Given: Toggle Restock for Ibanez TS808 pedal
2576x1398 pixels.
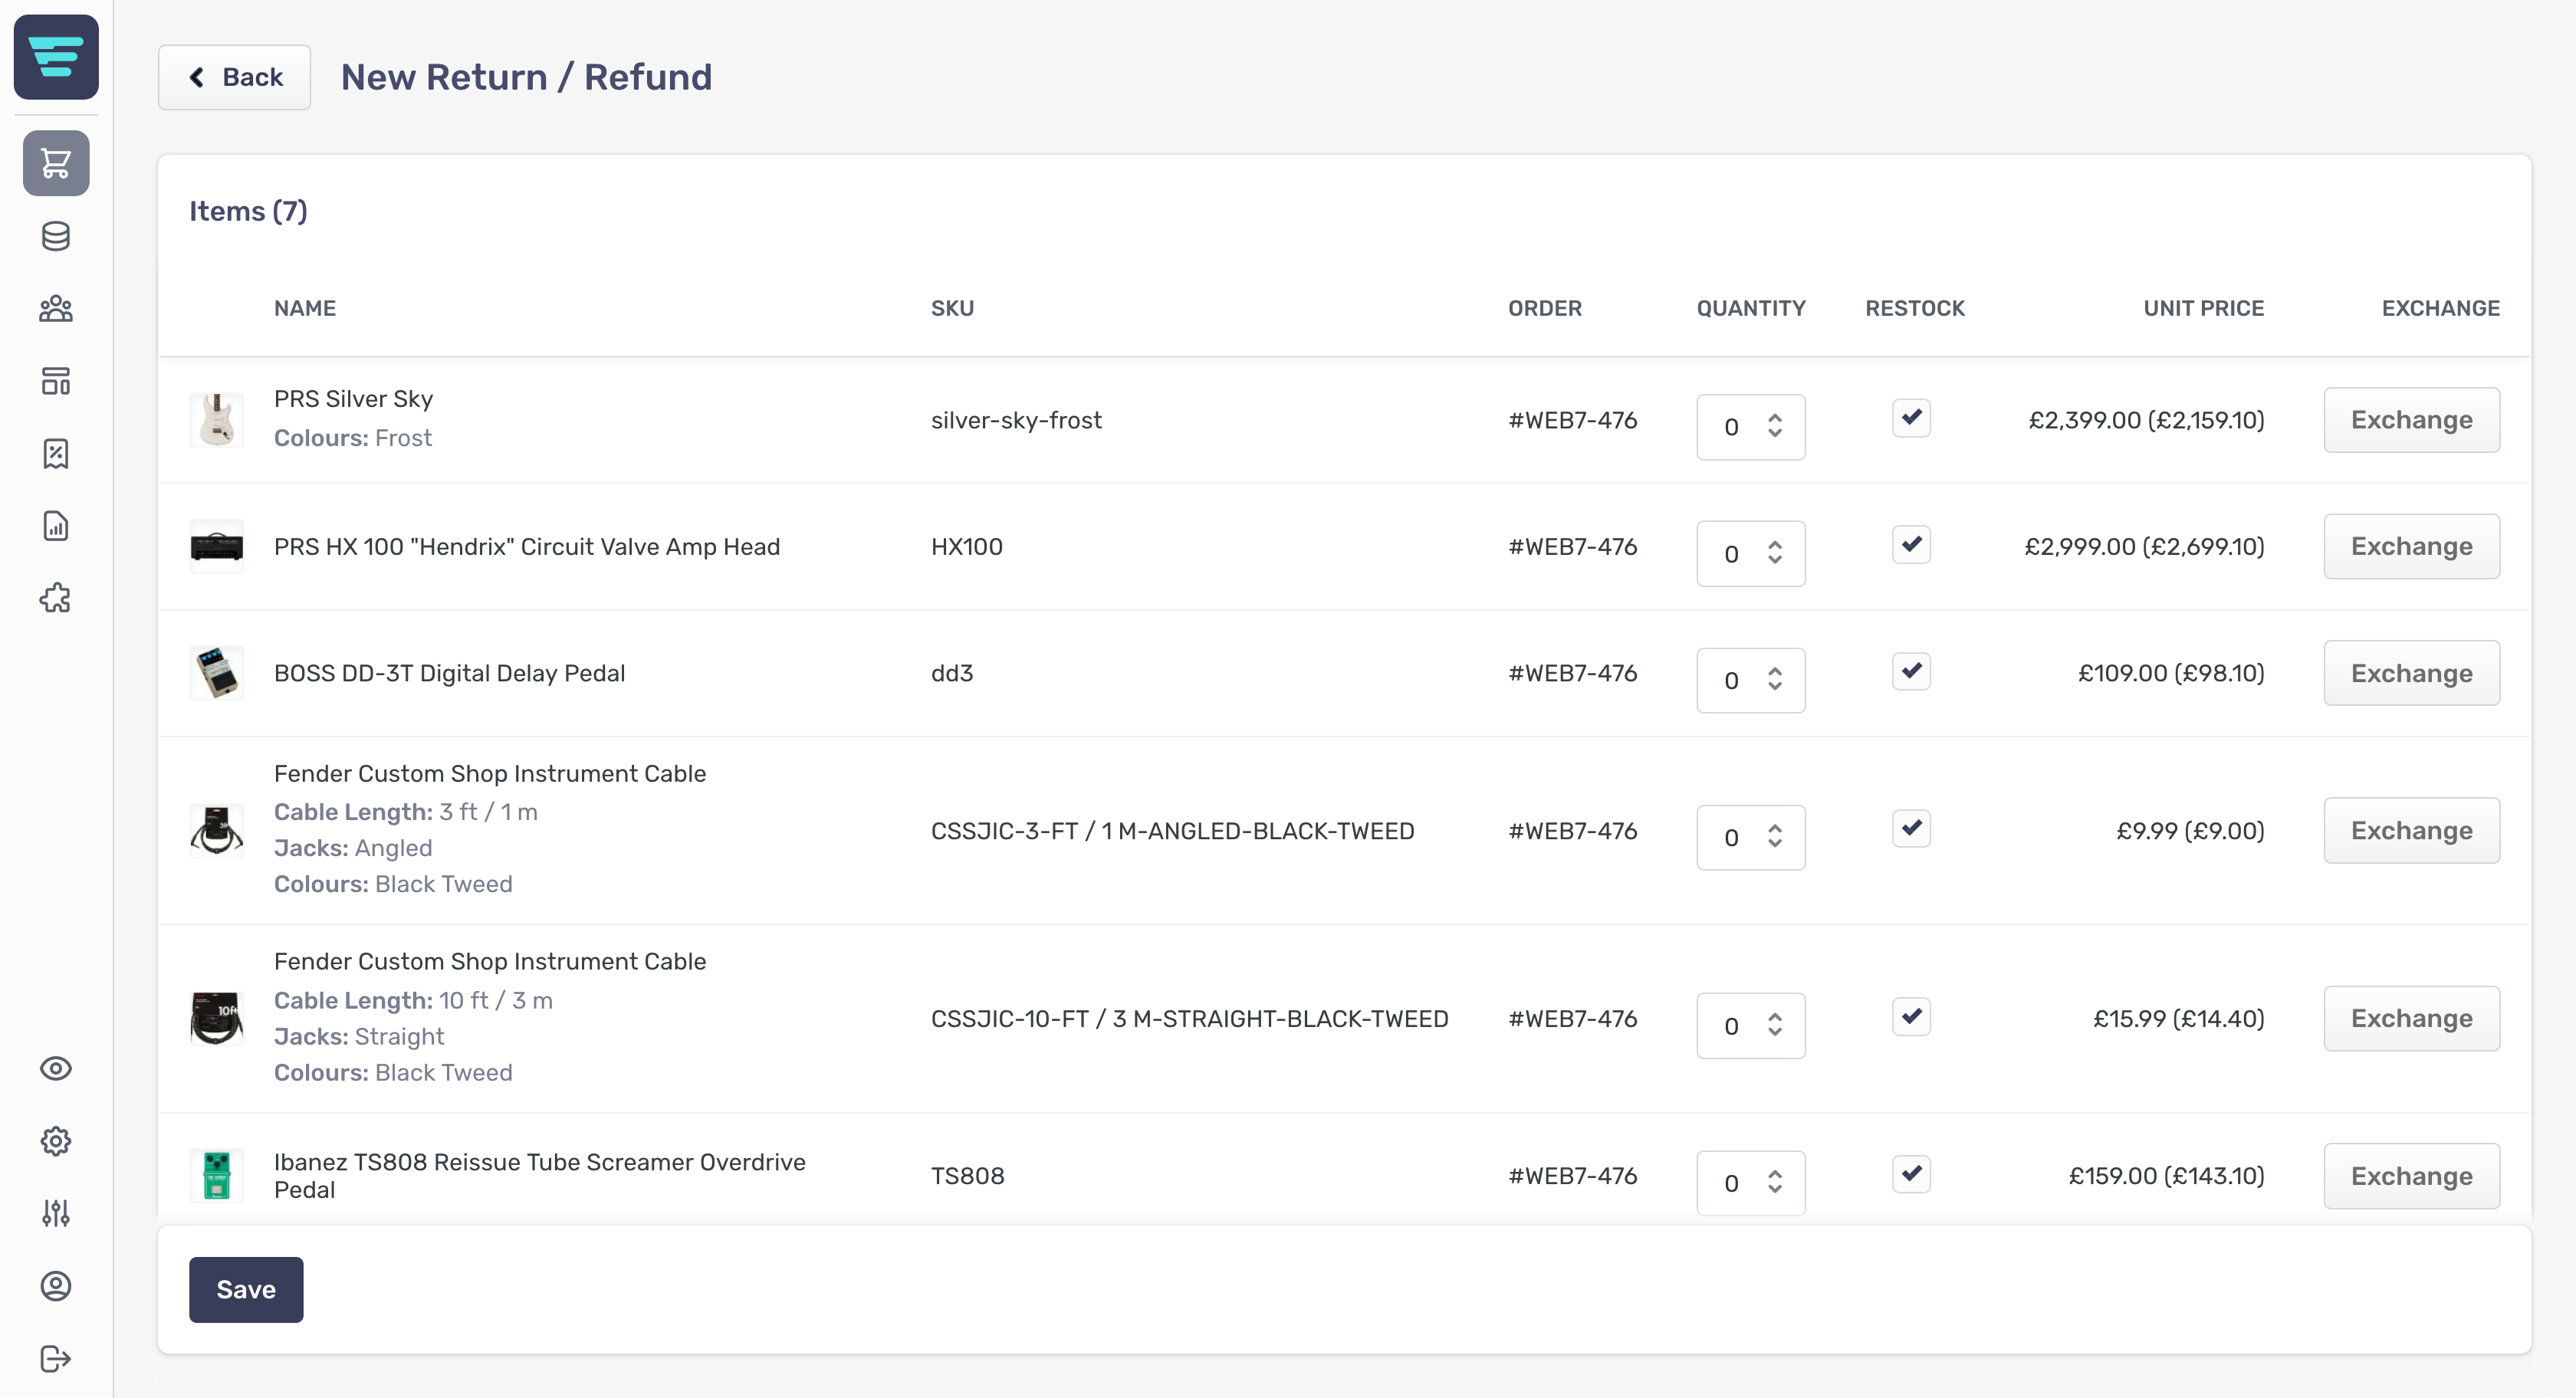Looking at the screenshot, I should (1911, 1174).
